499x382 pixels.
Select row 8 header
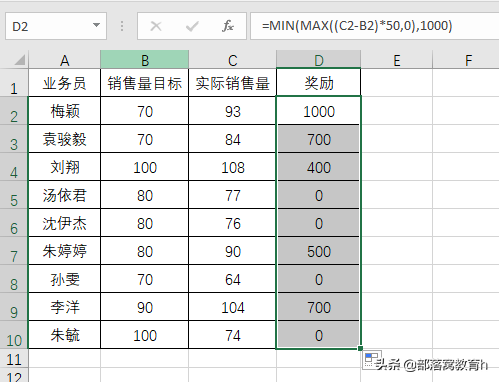pos(14,279)
